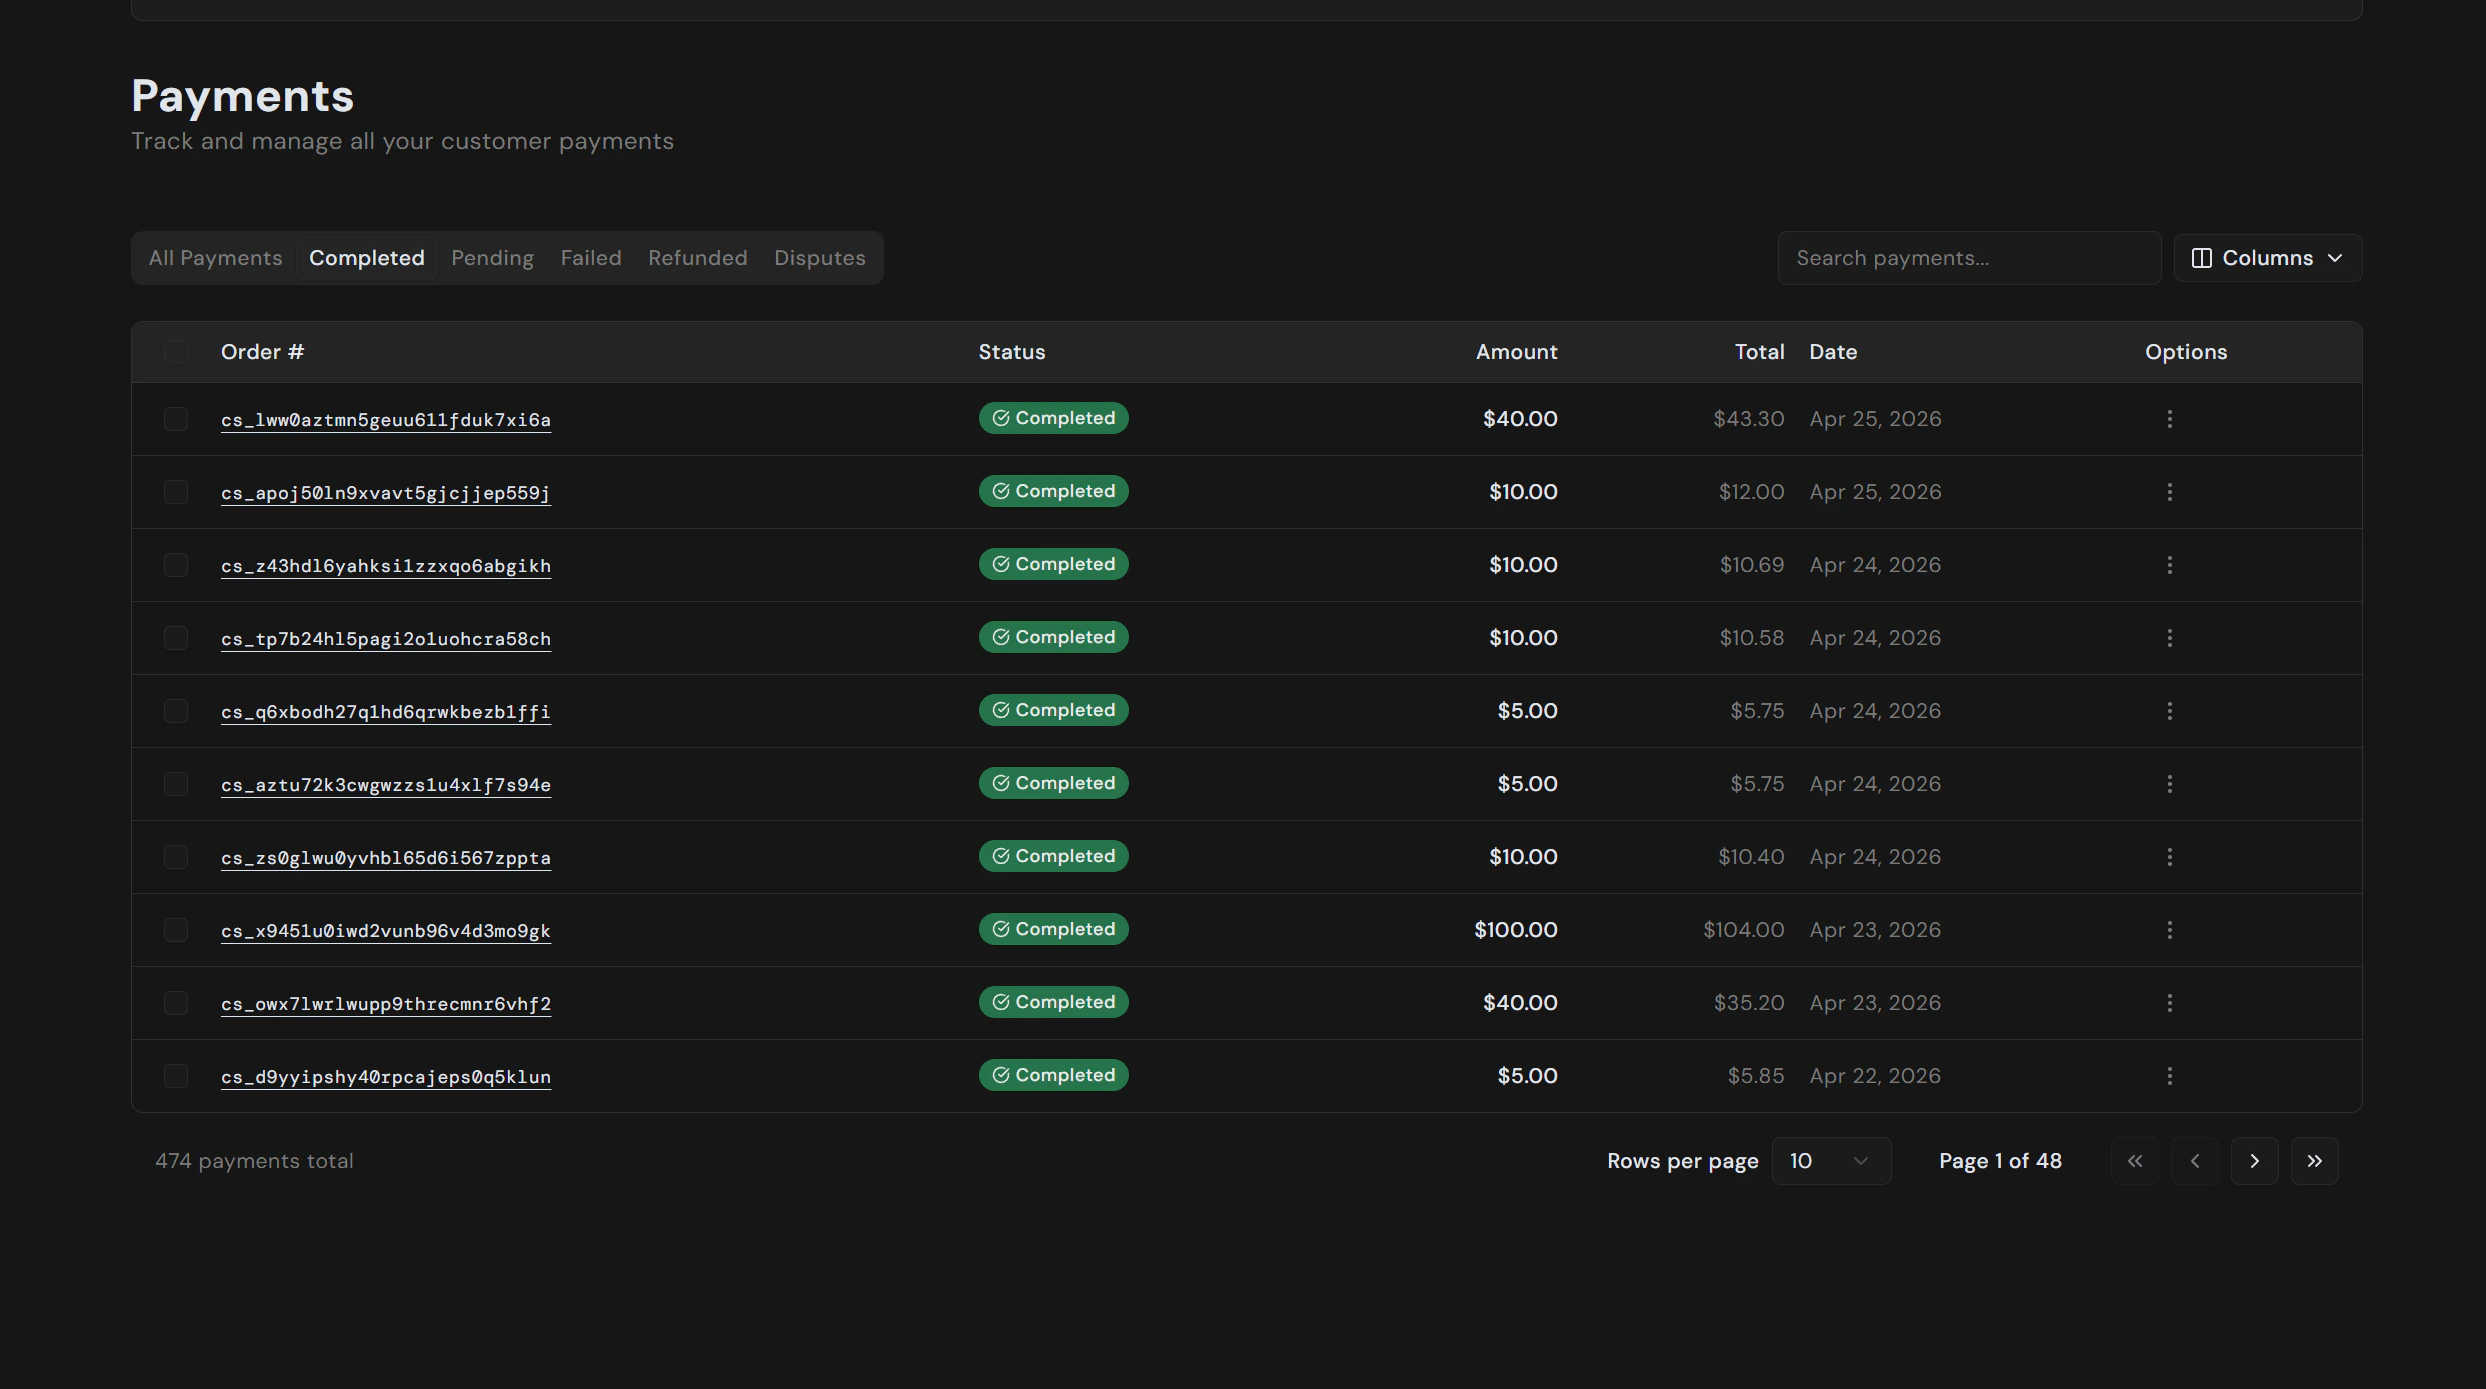Screen dimensions: 2486x1389
Task: Open options menu for cs_q6xbodh27q1hd6qrwkbezb1ffi row
Action: coord(2169,711)
